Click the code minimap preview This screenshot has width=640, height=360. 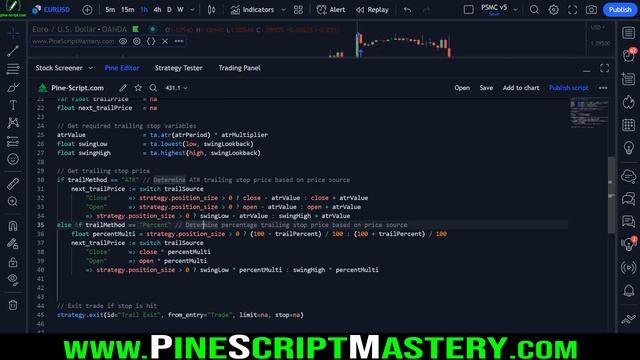click(589, 113)
